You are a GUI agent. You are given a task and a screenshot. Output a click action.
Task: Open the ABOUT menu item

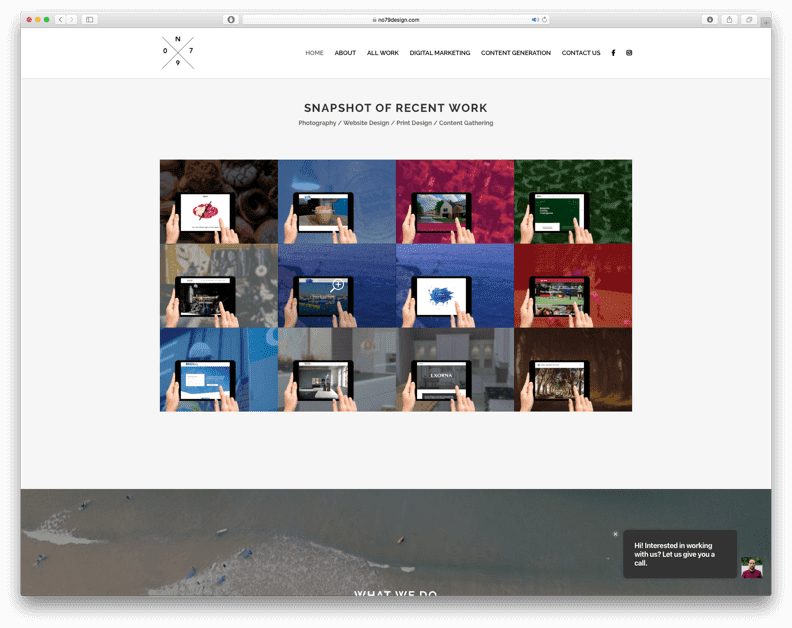345,53
